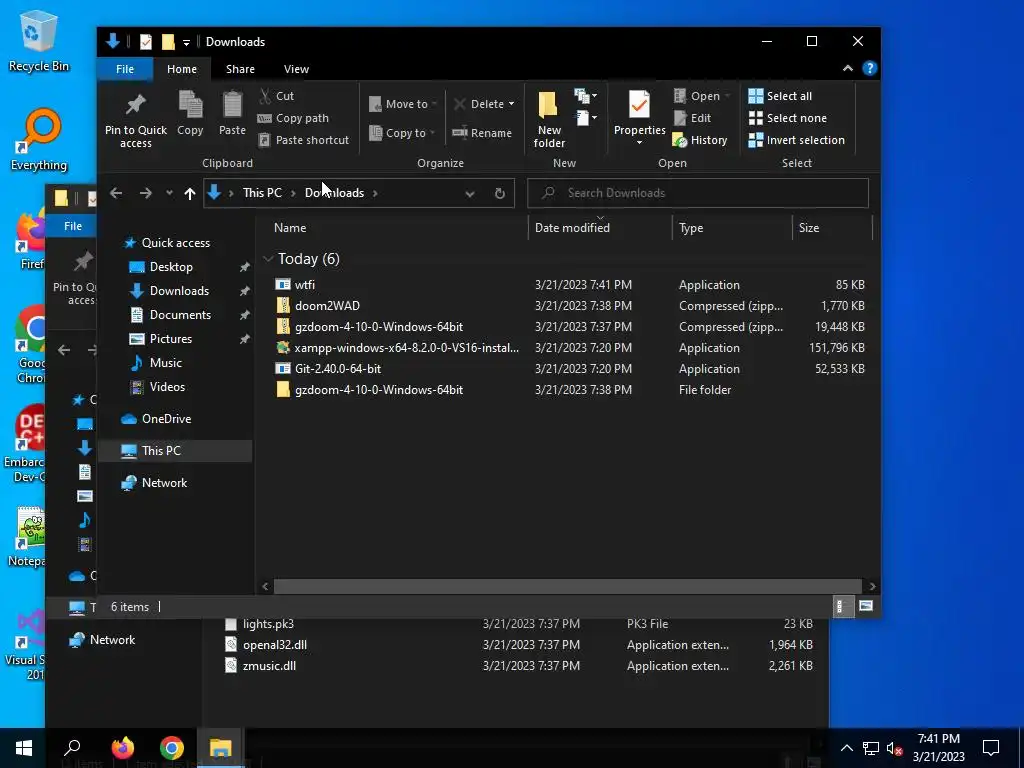The width and height of the screenshot is (1024, 768).
Task: Click the Copy ribbon icon
Action: [190, 114]
